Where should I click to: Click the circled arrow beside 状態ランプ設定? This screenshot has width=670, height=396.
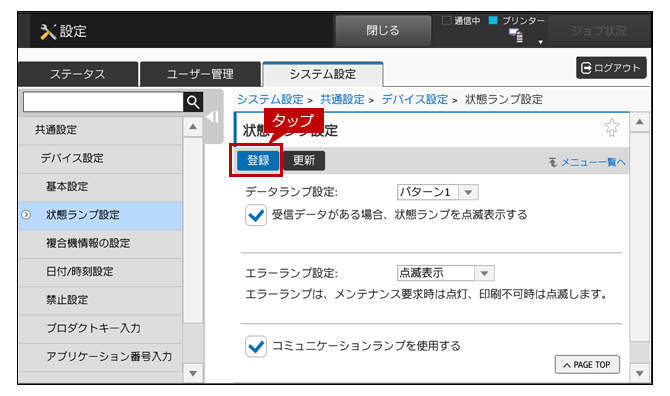(26, 214)
